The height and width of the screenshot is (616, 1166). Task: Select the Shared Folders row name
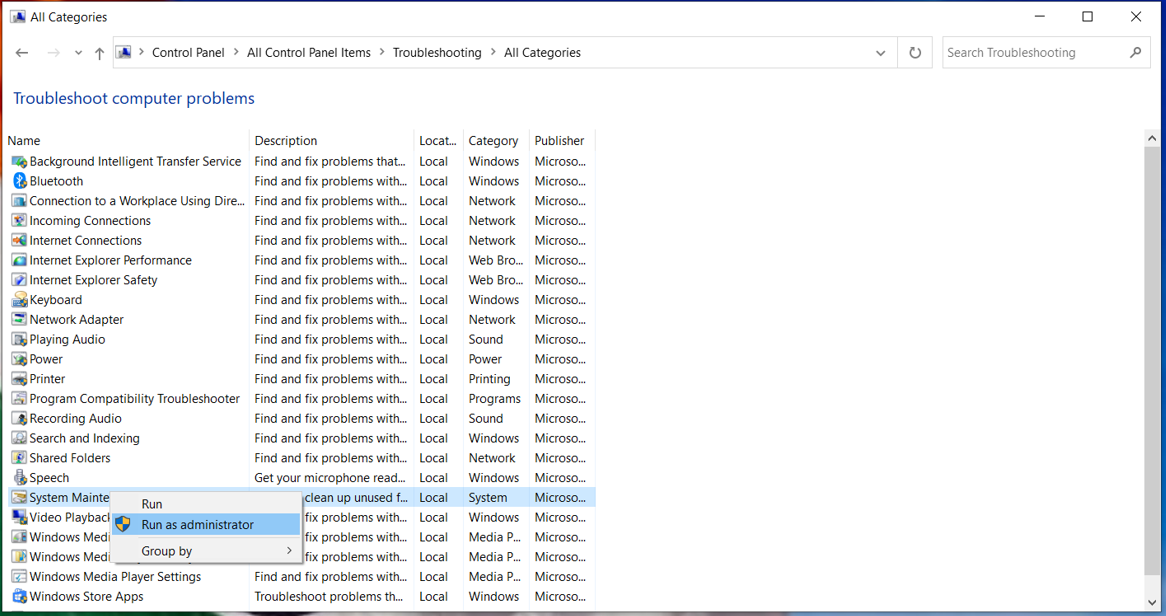(70, 458)
